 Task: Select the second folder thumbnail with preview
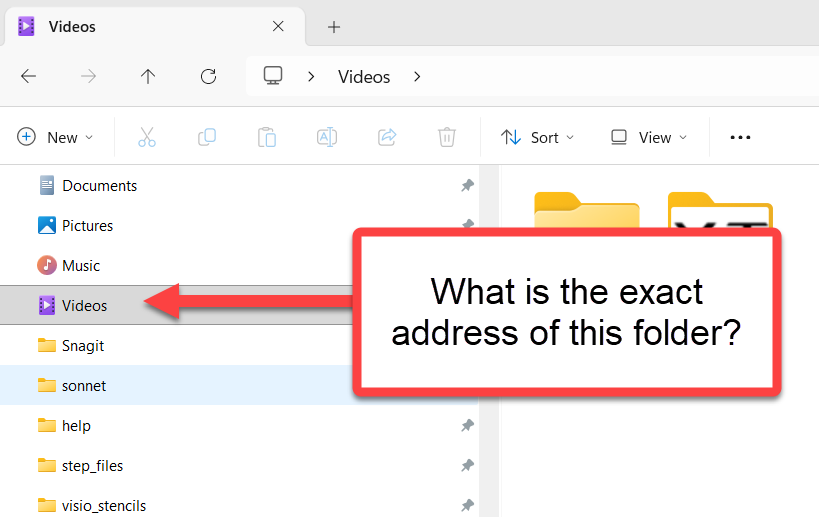pos(720,210)
